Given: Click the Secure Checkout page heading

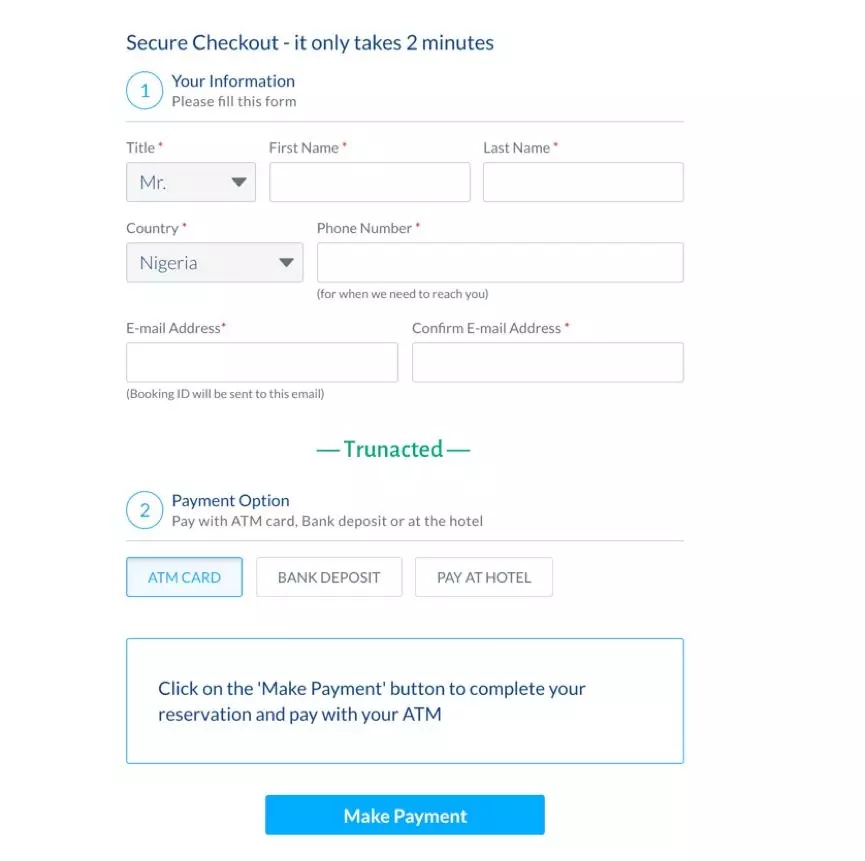Looking at the screenshot, I should (310, 43).
